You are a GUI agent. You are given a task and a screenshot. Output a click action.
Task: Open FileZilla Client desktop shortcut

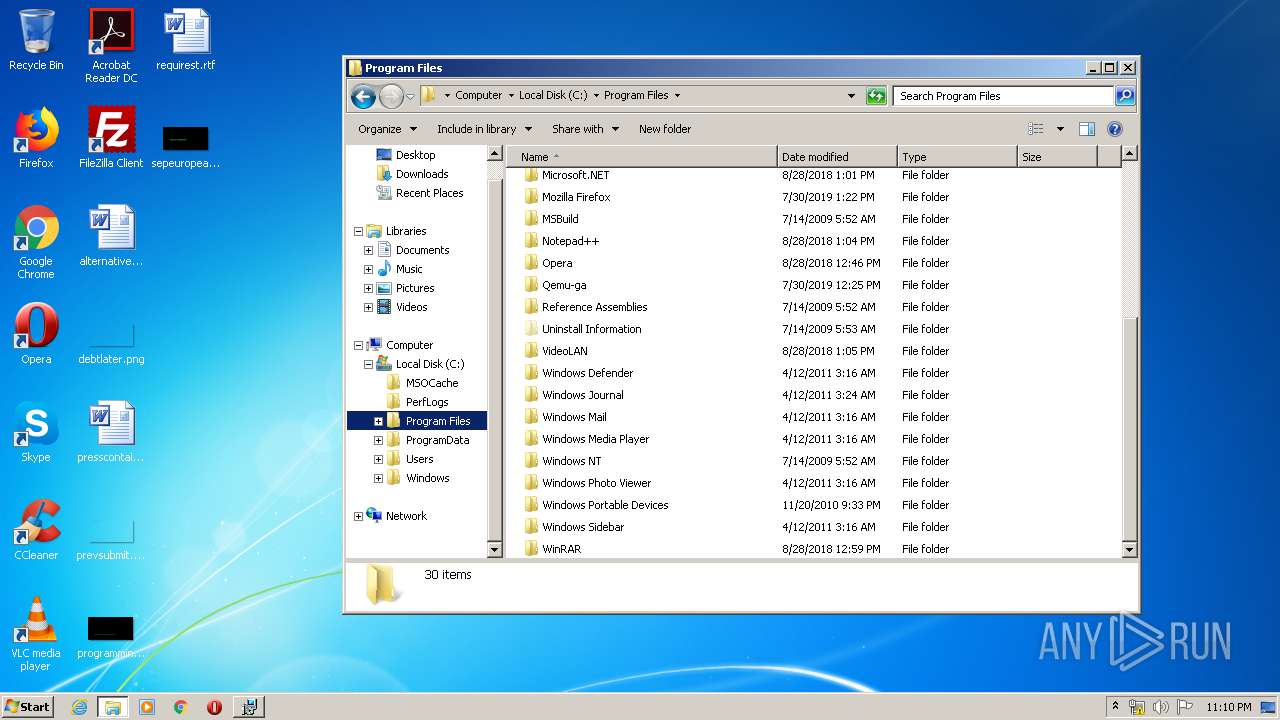[x=111, y=138]
